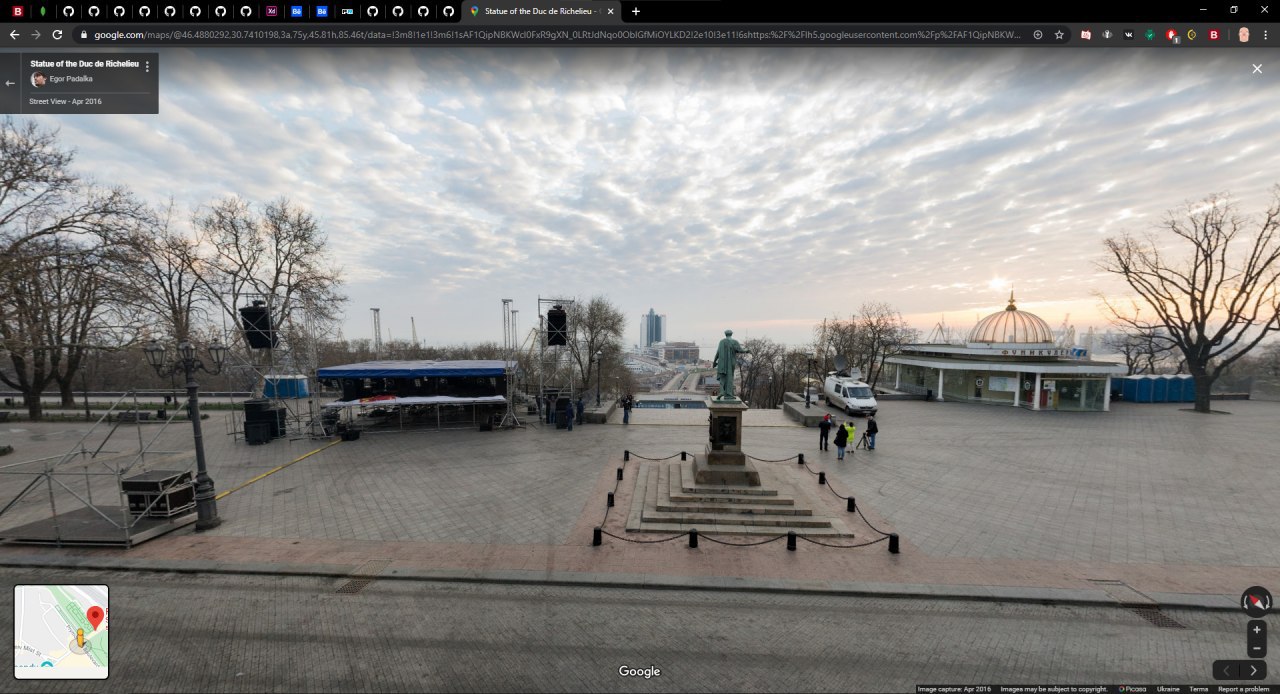Image resolution: width=1280 pixels, height=694 pixels.
Task: Zoom in with the plus button
Action: pos(1257,629)
